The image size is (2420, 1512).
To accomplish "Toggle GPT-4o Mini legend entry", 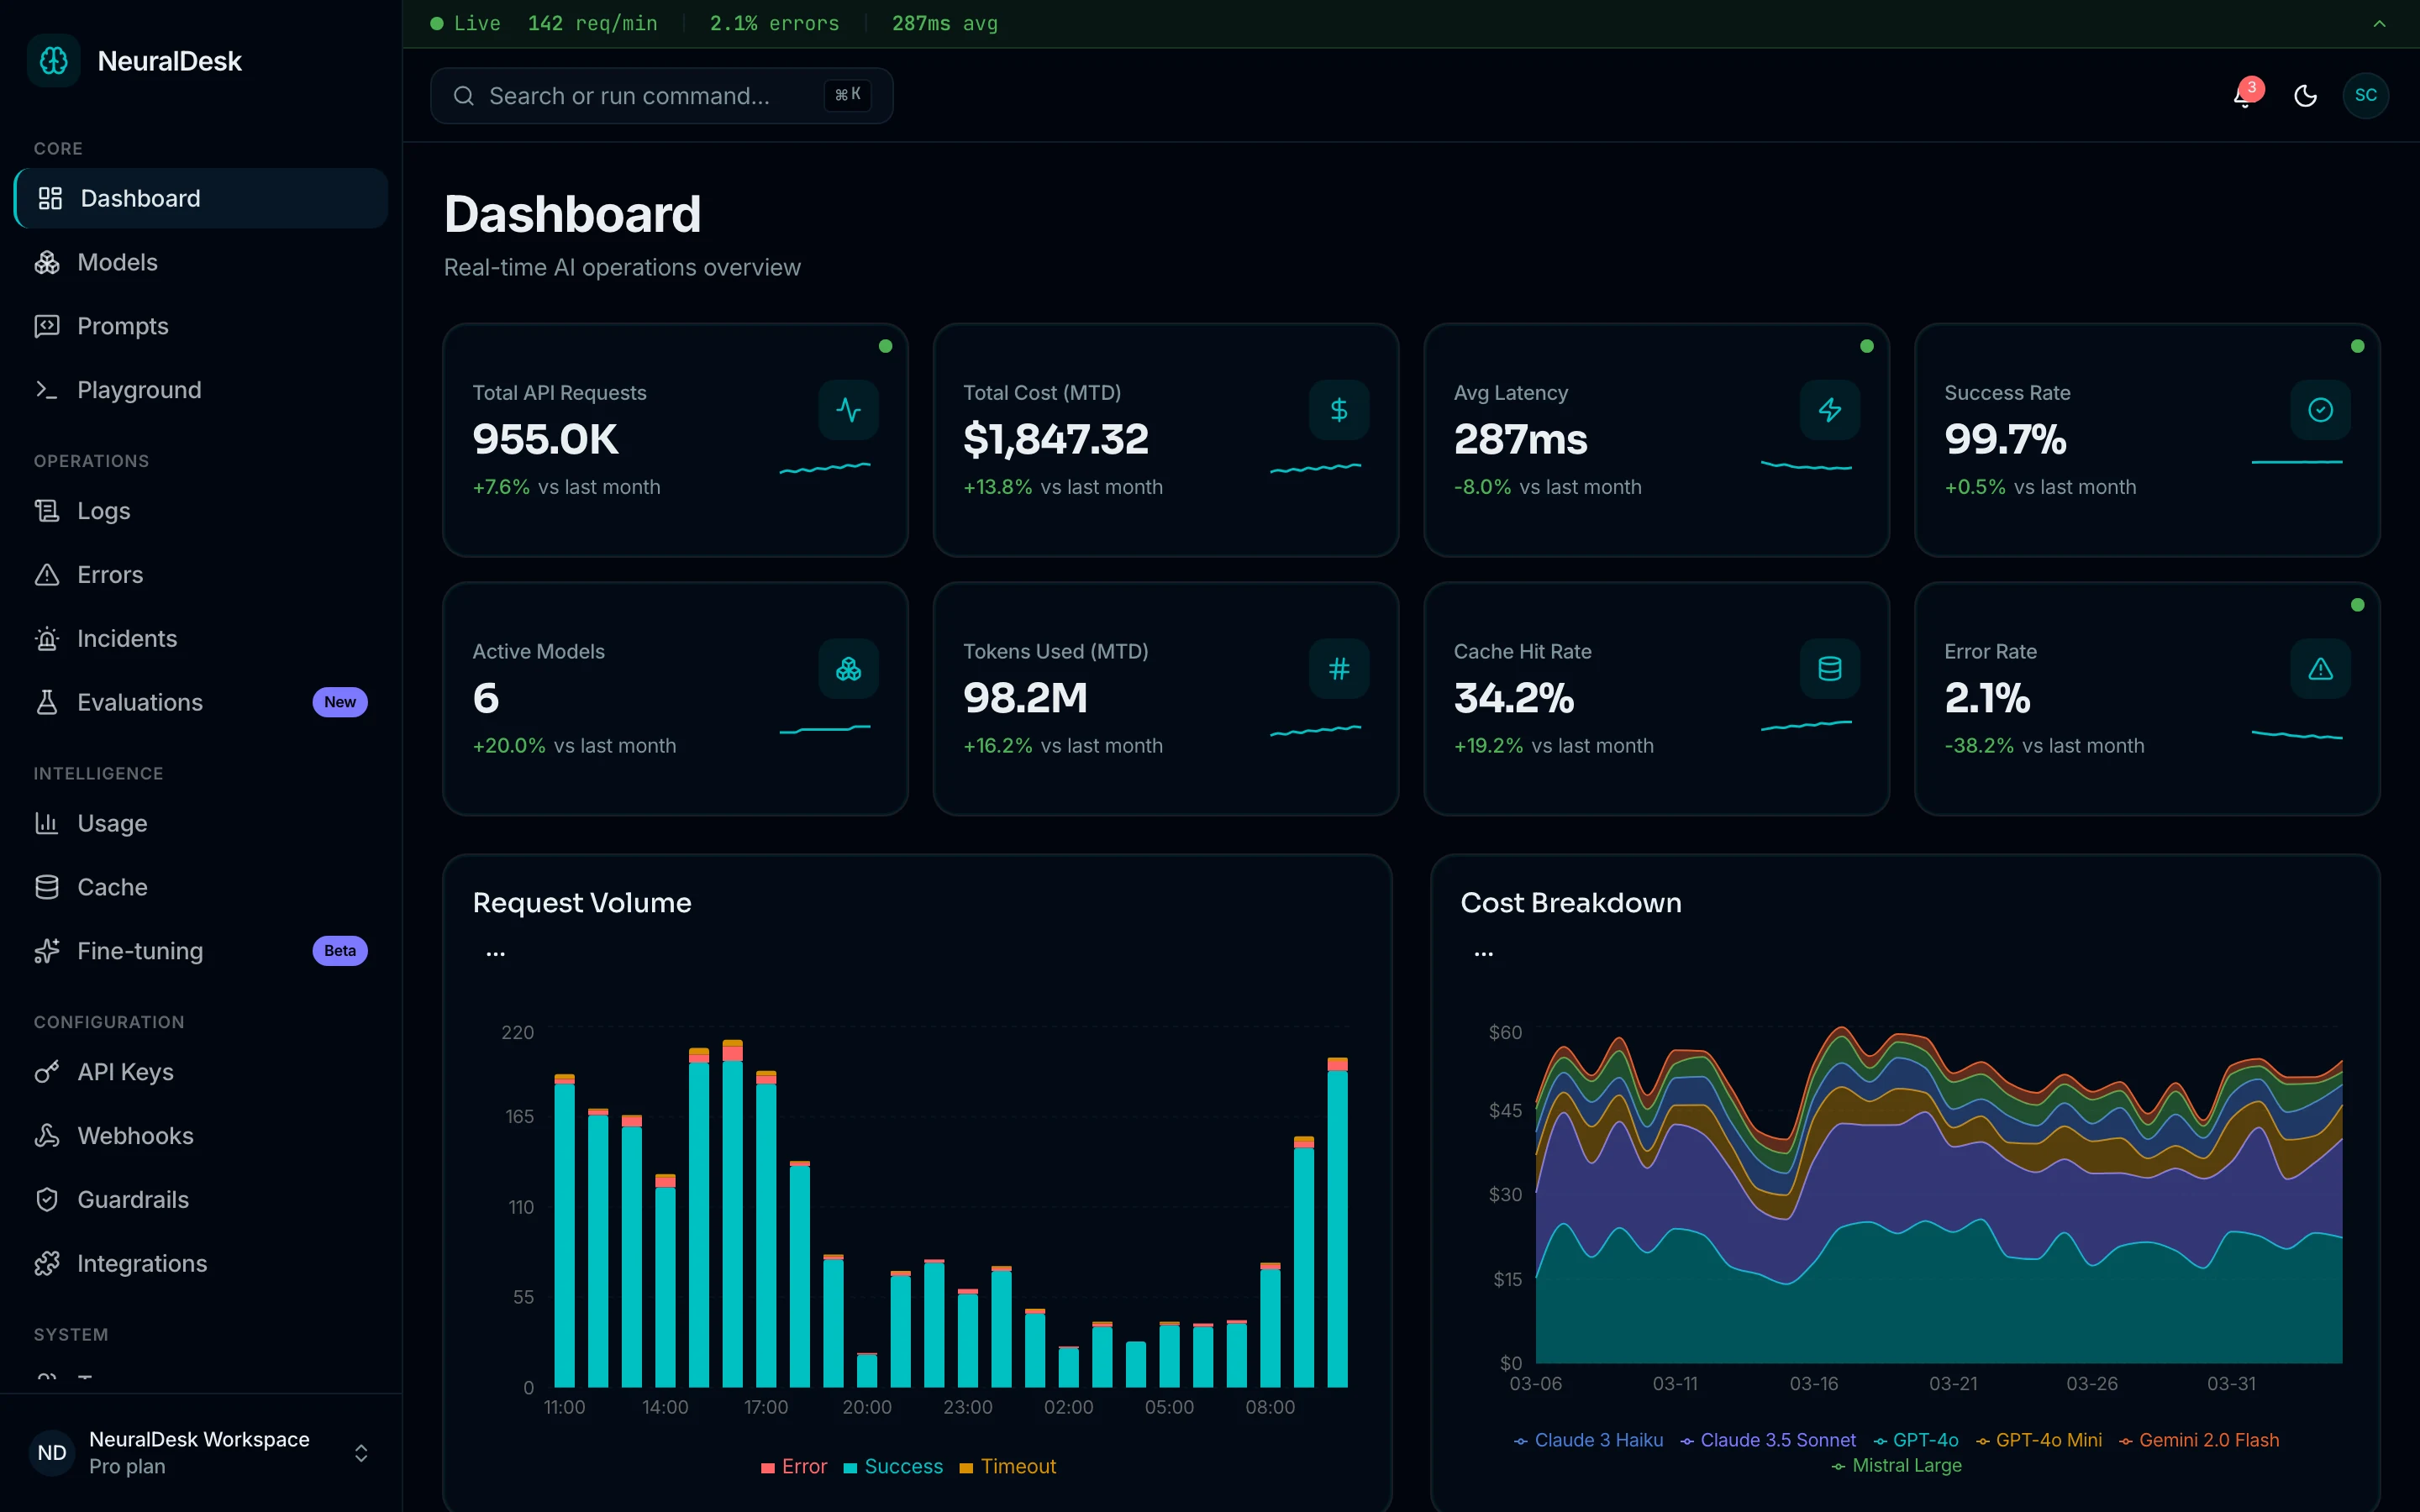I will click(2038, 1441).
